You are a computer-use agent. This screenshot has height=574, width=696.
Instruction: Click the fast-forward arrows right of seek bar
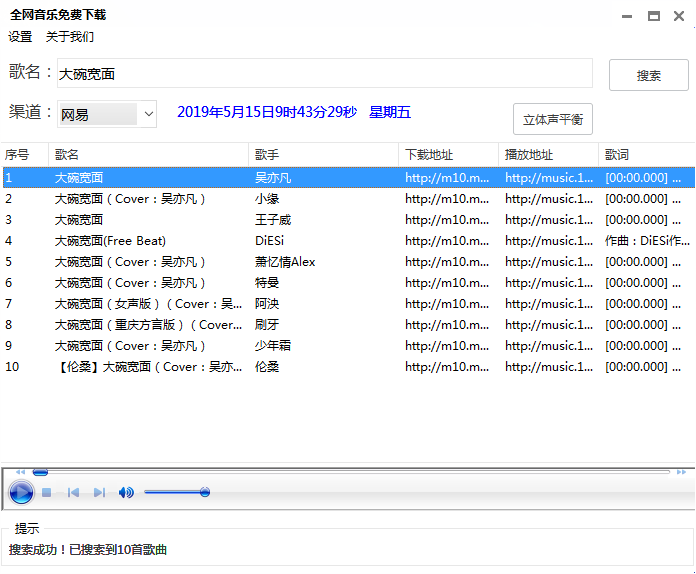point(682,472)
